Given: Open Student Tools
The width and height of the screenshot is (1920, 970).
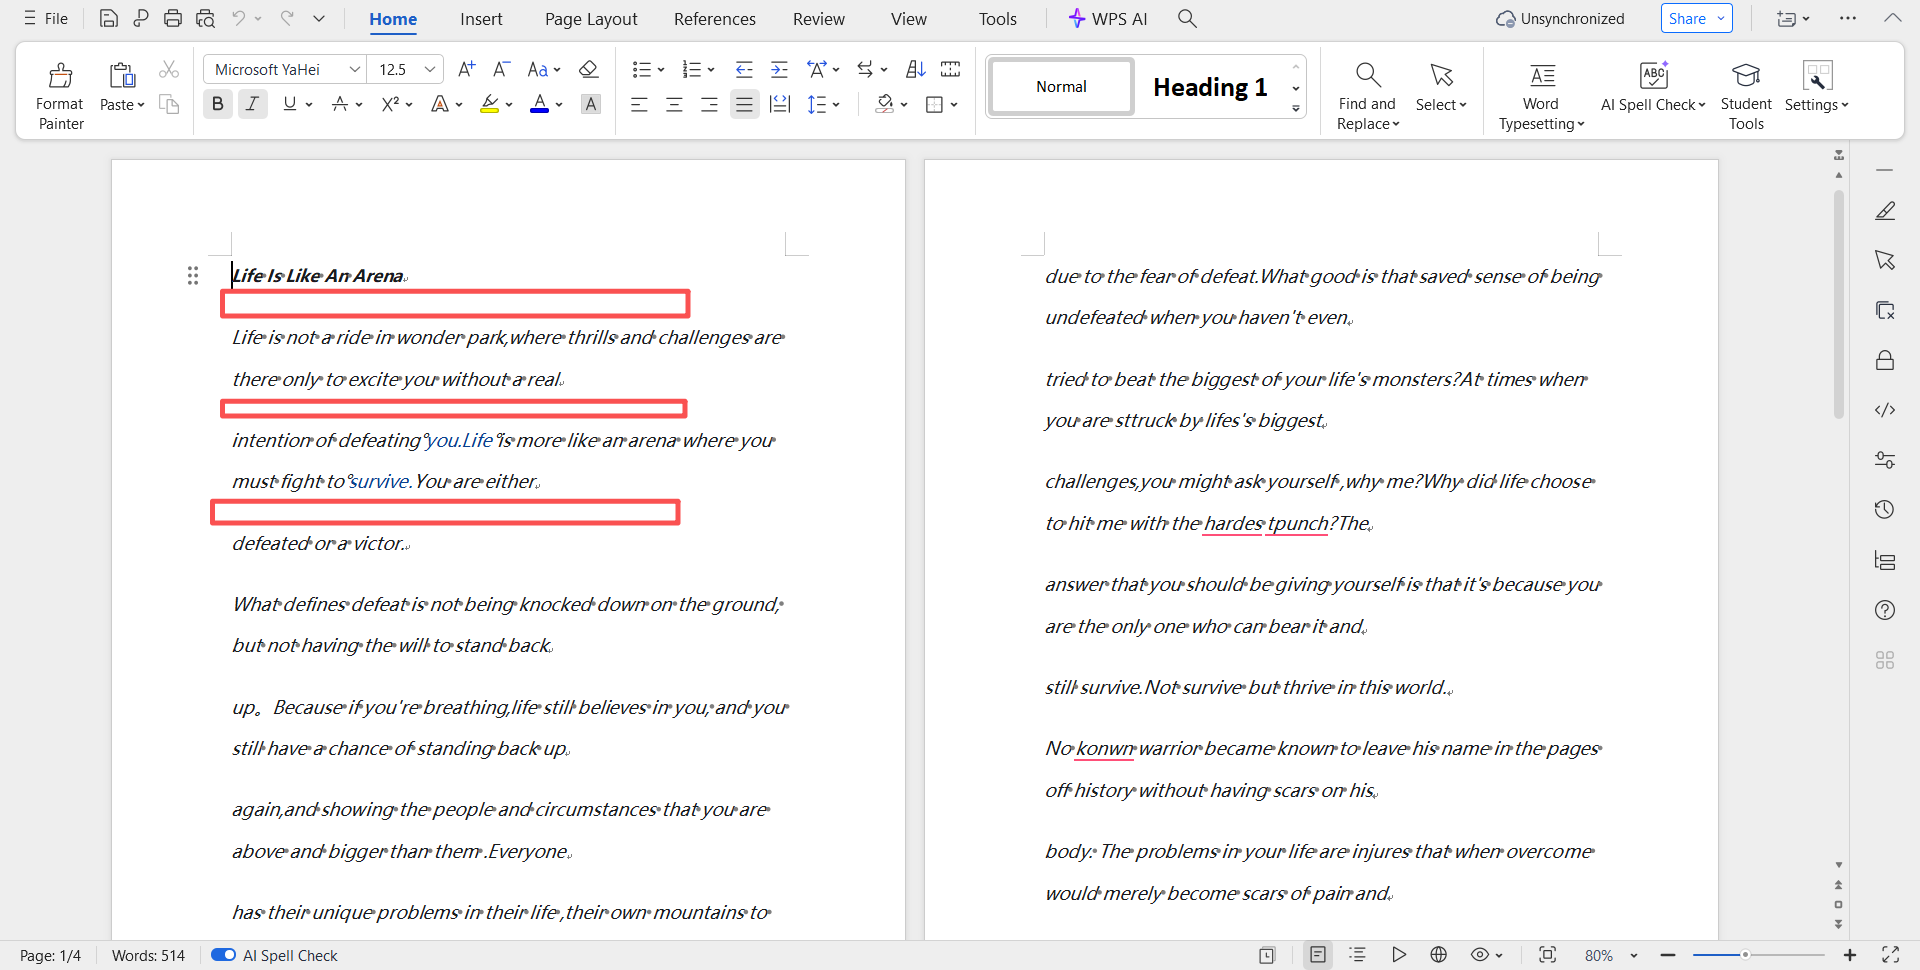Looking at the screenshot, I should 1745,77.
